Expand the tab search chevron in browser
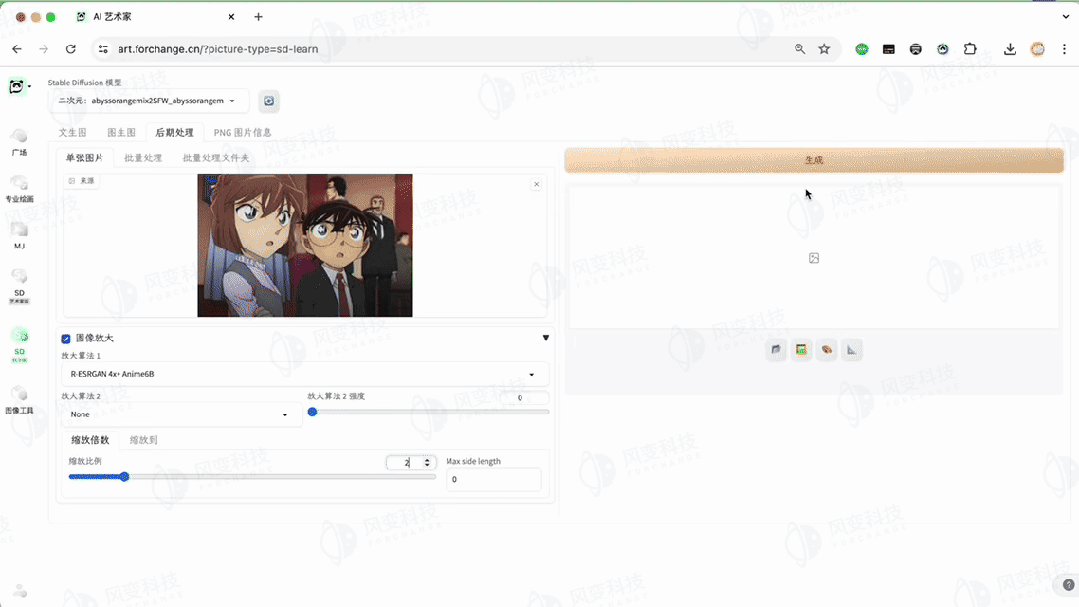 coord(1066,17)
